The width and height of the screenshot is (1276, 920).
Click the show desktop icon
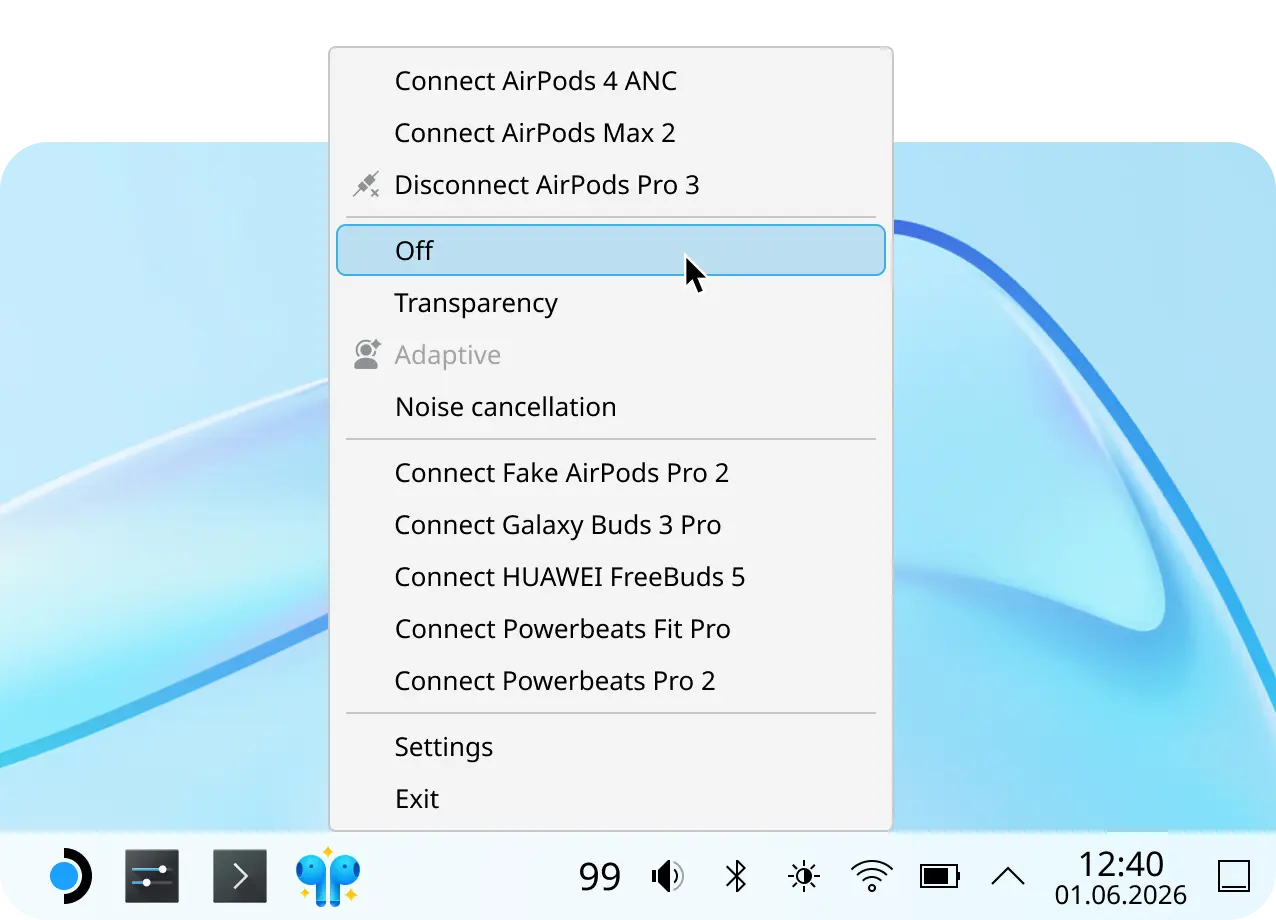(x=1234, y=877)
